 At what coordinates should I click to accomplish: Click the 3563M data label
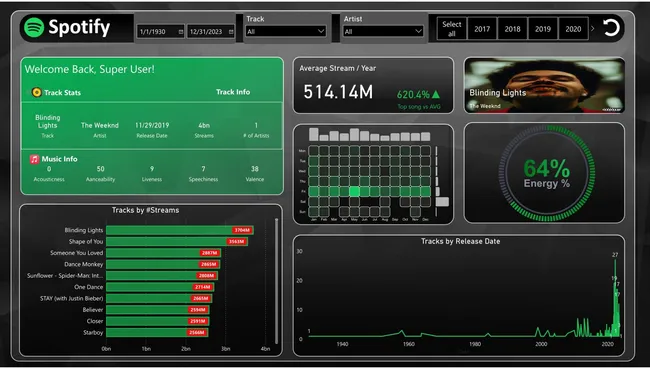237,241
